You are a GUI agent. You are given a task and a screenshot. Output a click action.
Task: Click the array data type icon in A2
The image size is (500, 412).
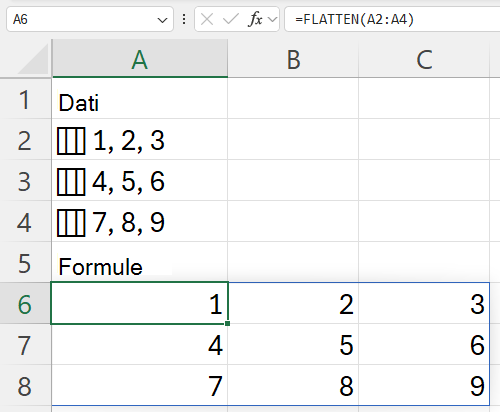pos(71,141)
